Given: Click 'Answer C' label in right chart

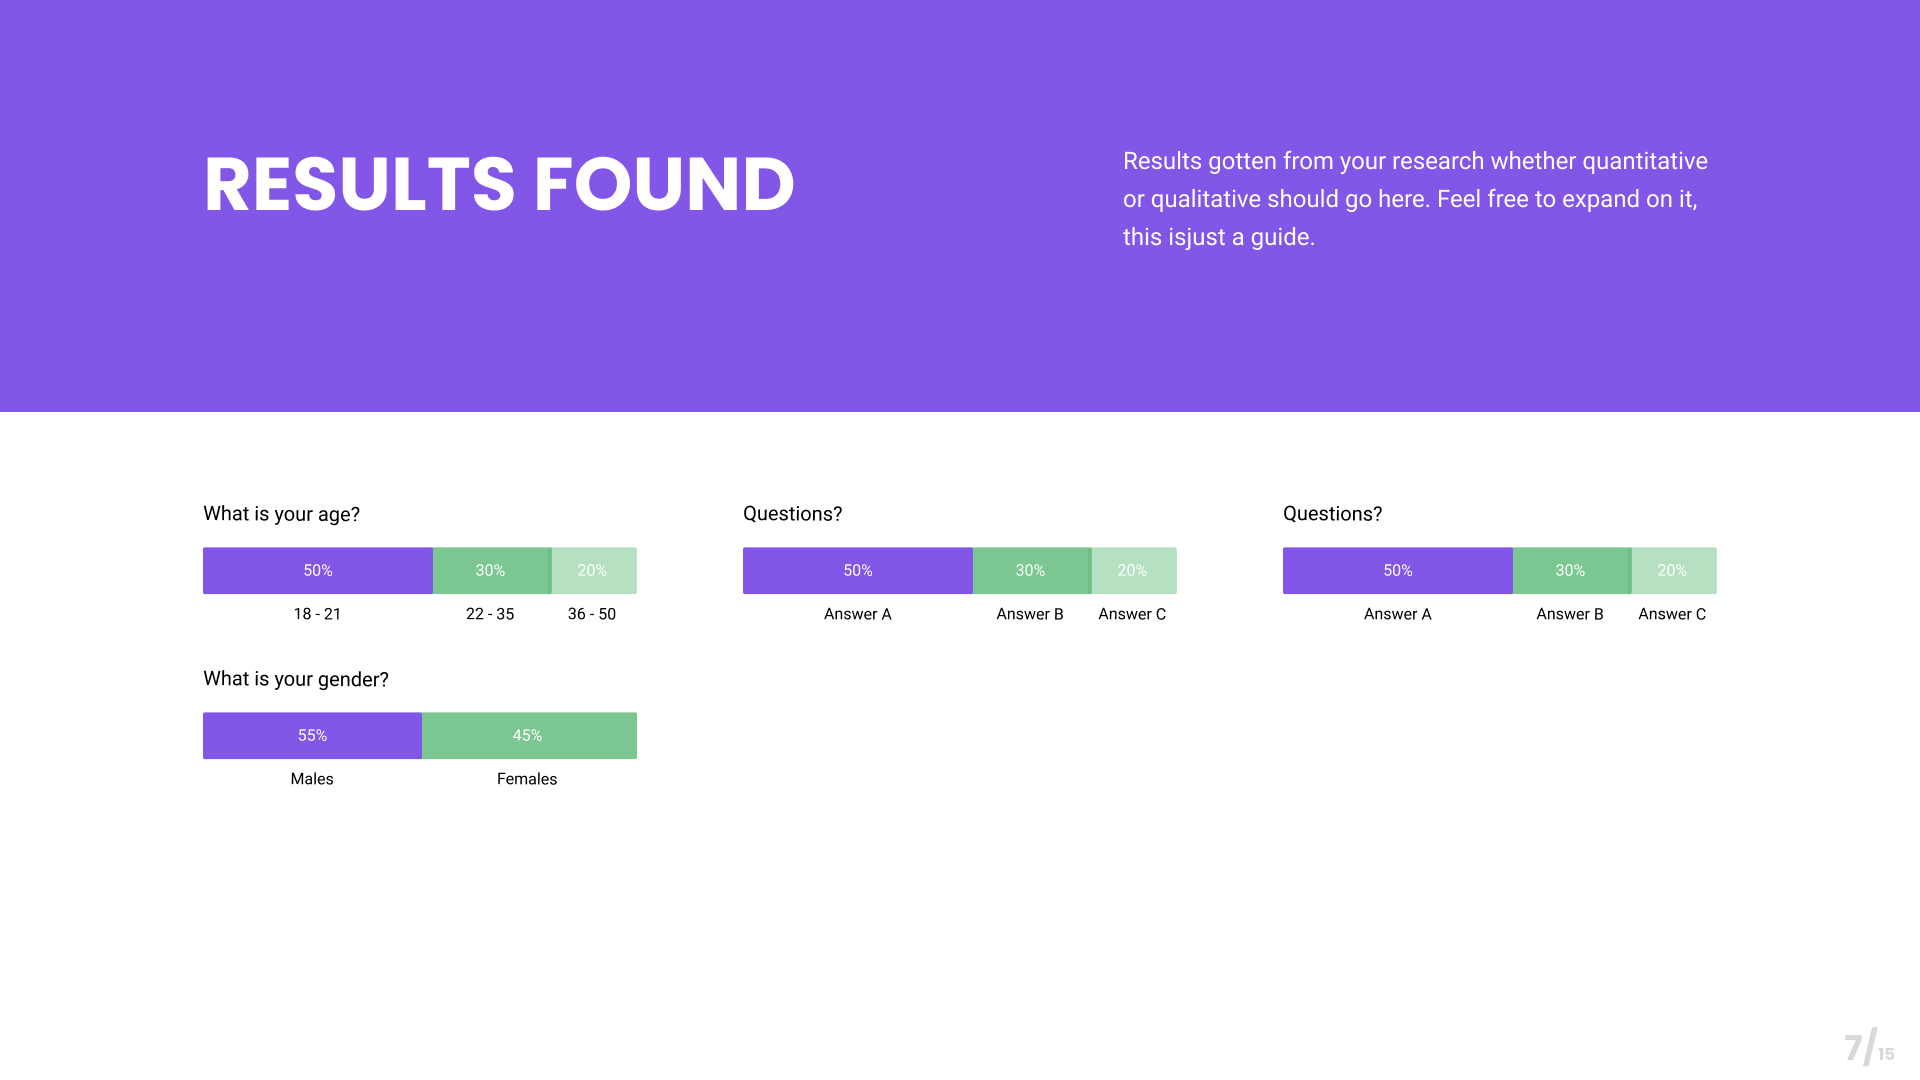Looking at the screenshot, I should tap(1672, 614).
